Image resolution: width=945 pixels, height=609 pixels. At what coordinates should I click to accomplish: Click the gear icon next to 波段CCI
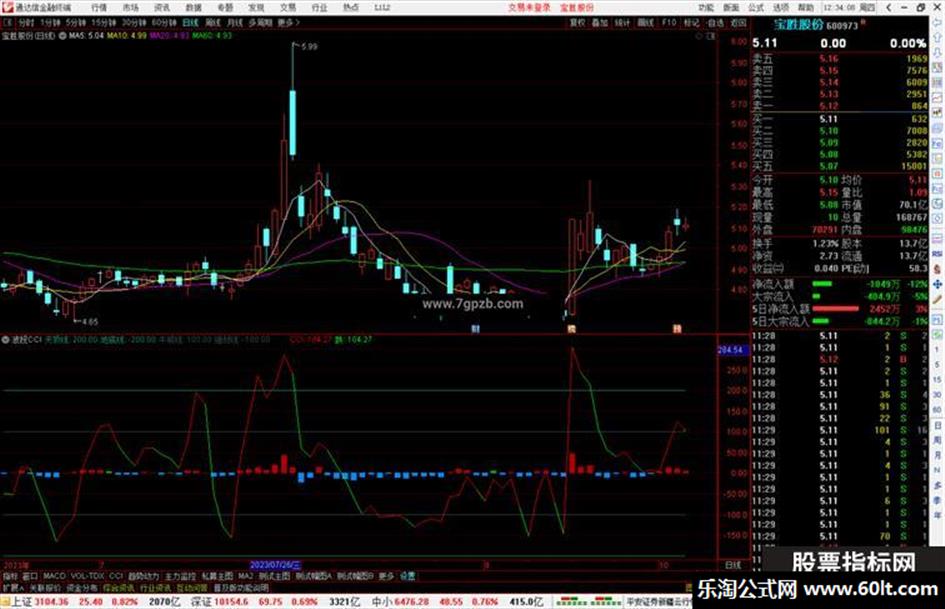click(5, 339)
